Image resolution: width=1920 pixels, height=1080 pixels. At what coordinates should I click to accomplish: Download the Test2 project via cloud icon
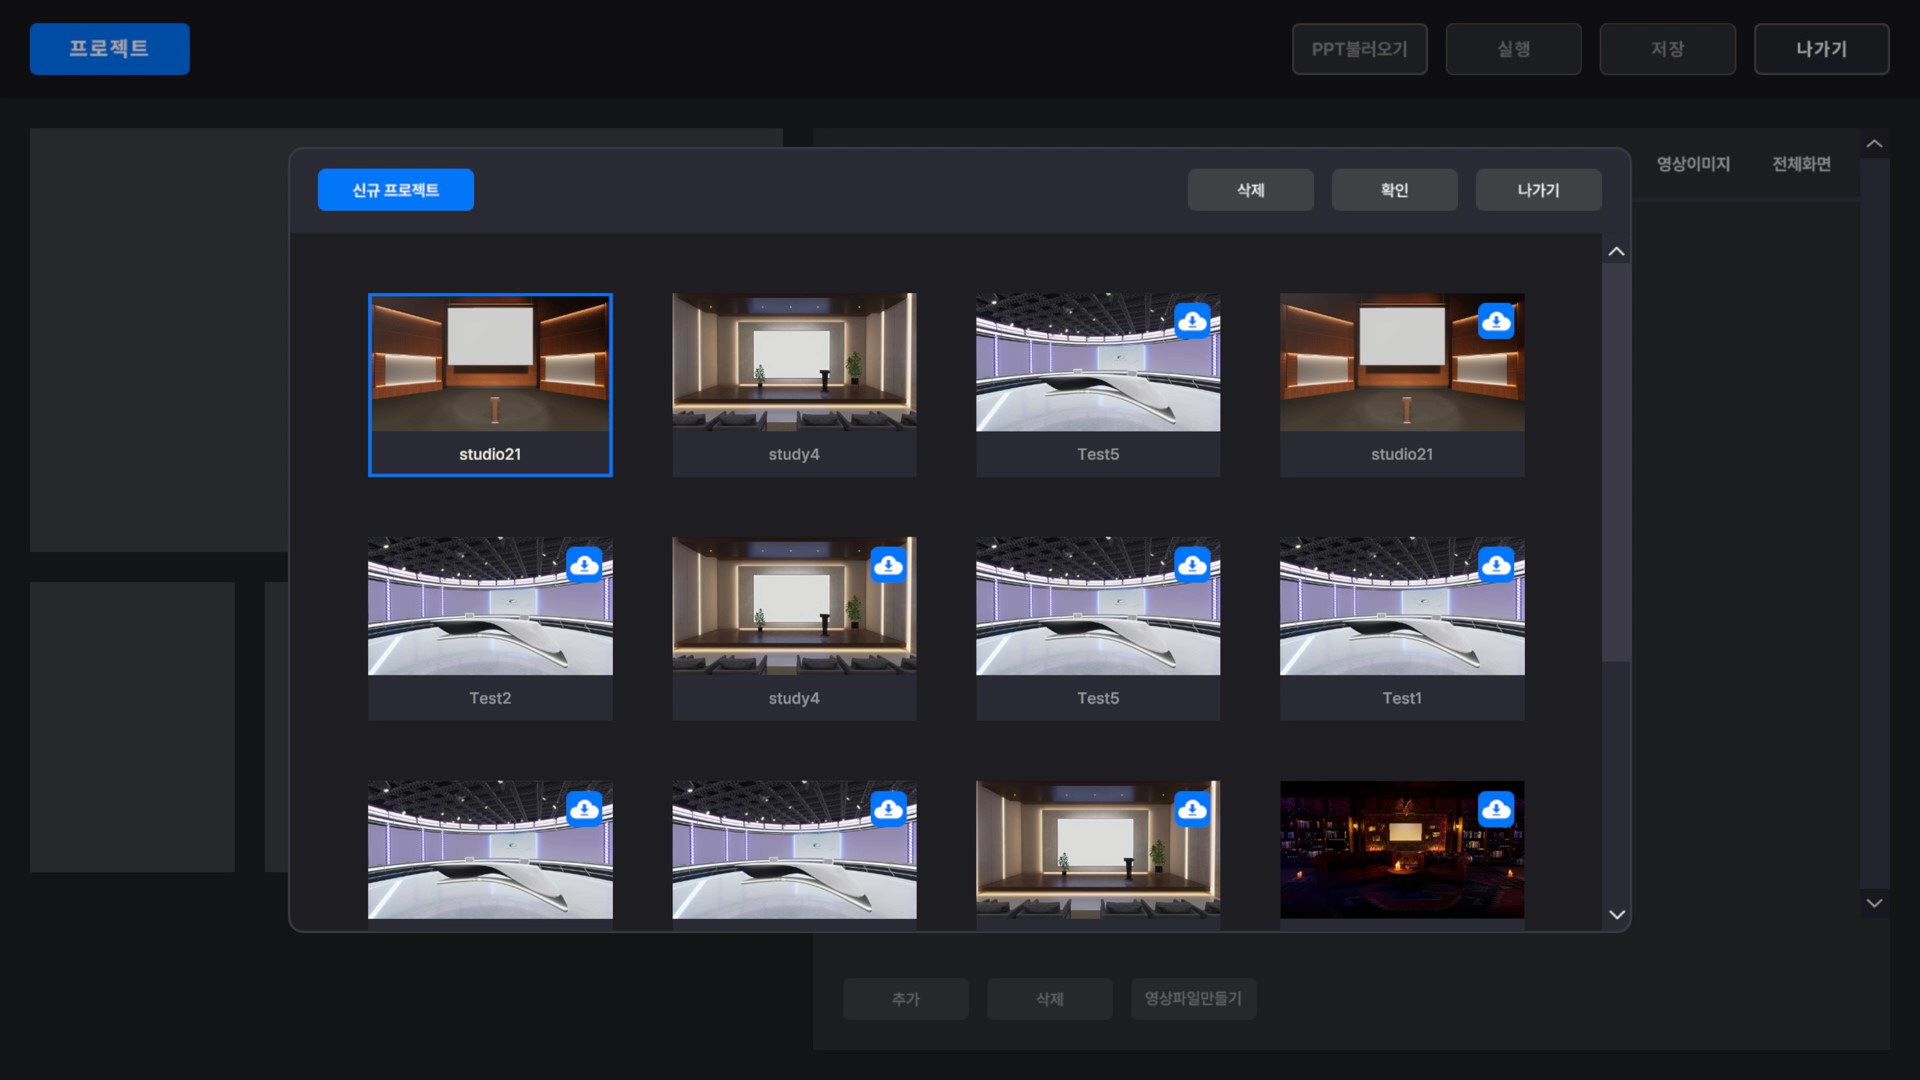[x=584, y=565]
